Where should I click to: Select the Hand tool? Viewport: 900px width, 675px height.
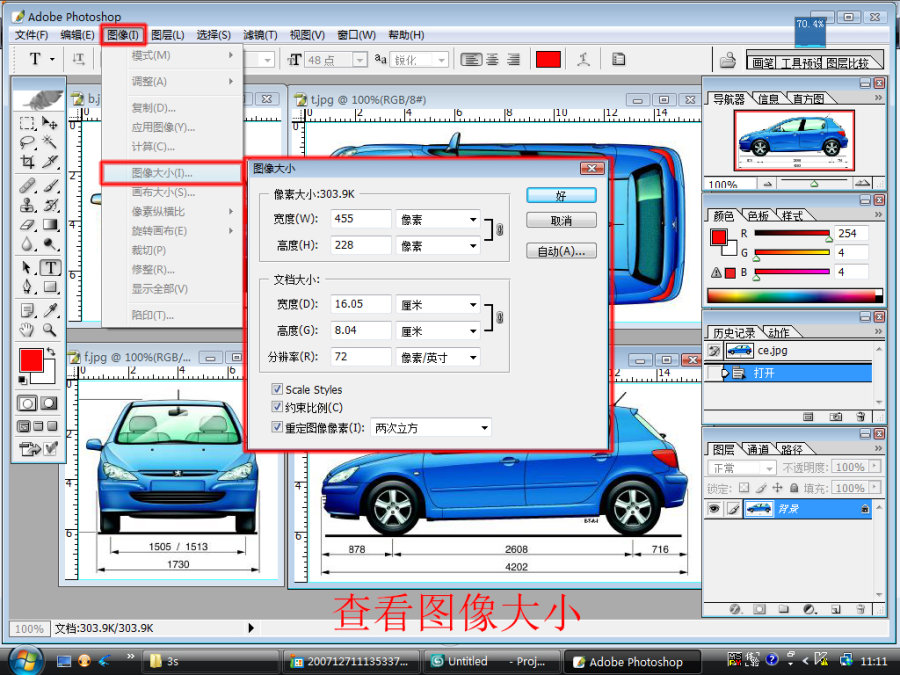27,329
